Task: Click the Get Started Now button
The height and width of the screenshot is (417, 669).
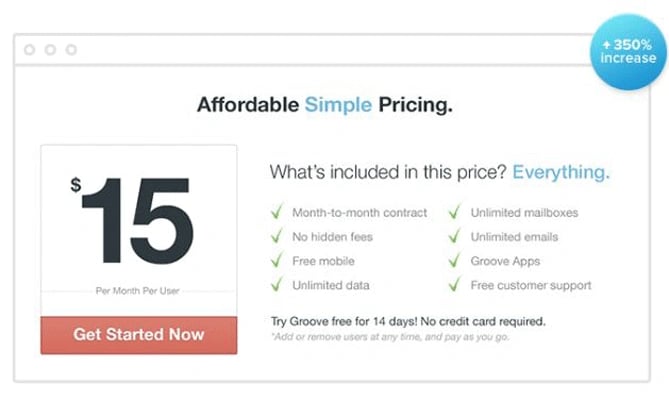Action: tap(139, 335)
